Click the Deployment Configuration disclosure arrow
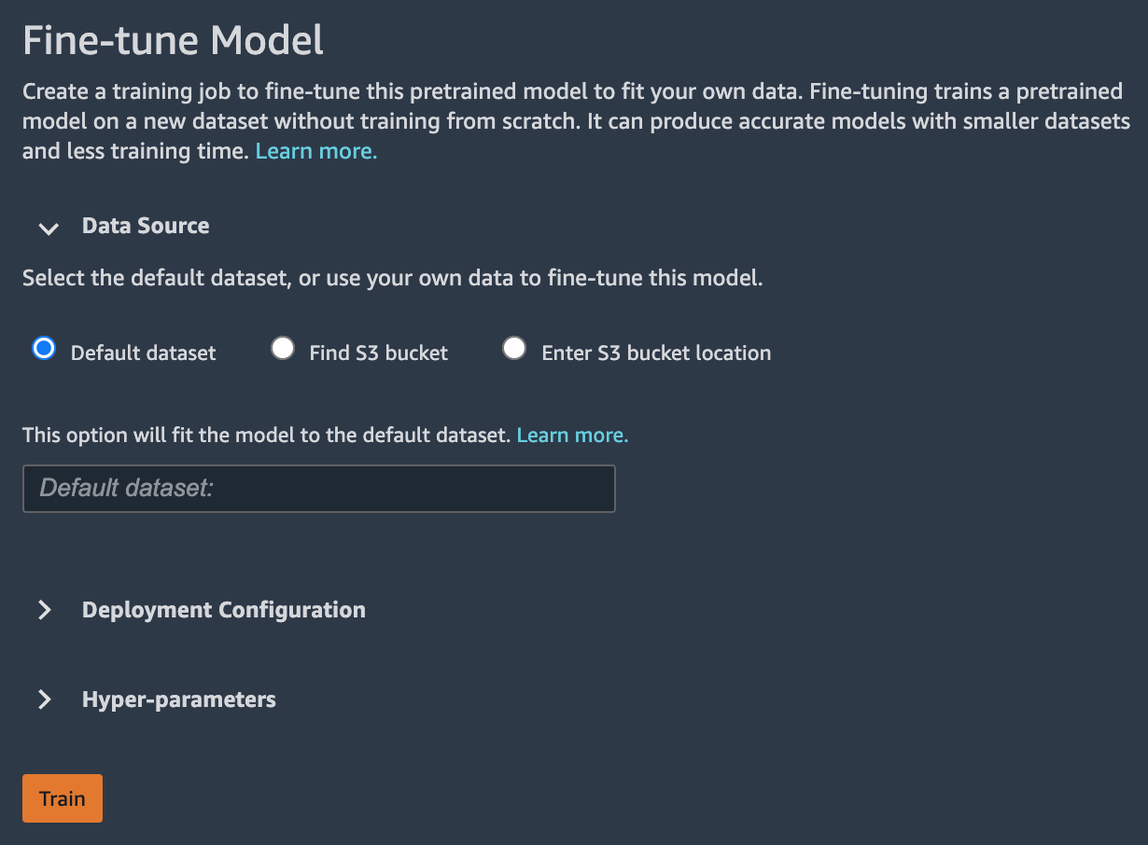Viewport: 1148px width, 845px height. (44, 609)
